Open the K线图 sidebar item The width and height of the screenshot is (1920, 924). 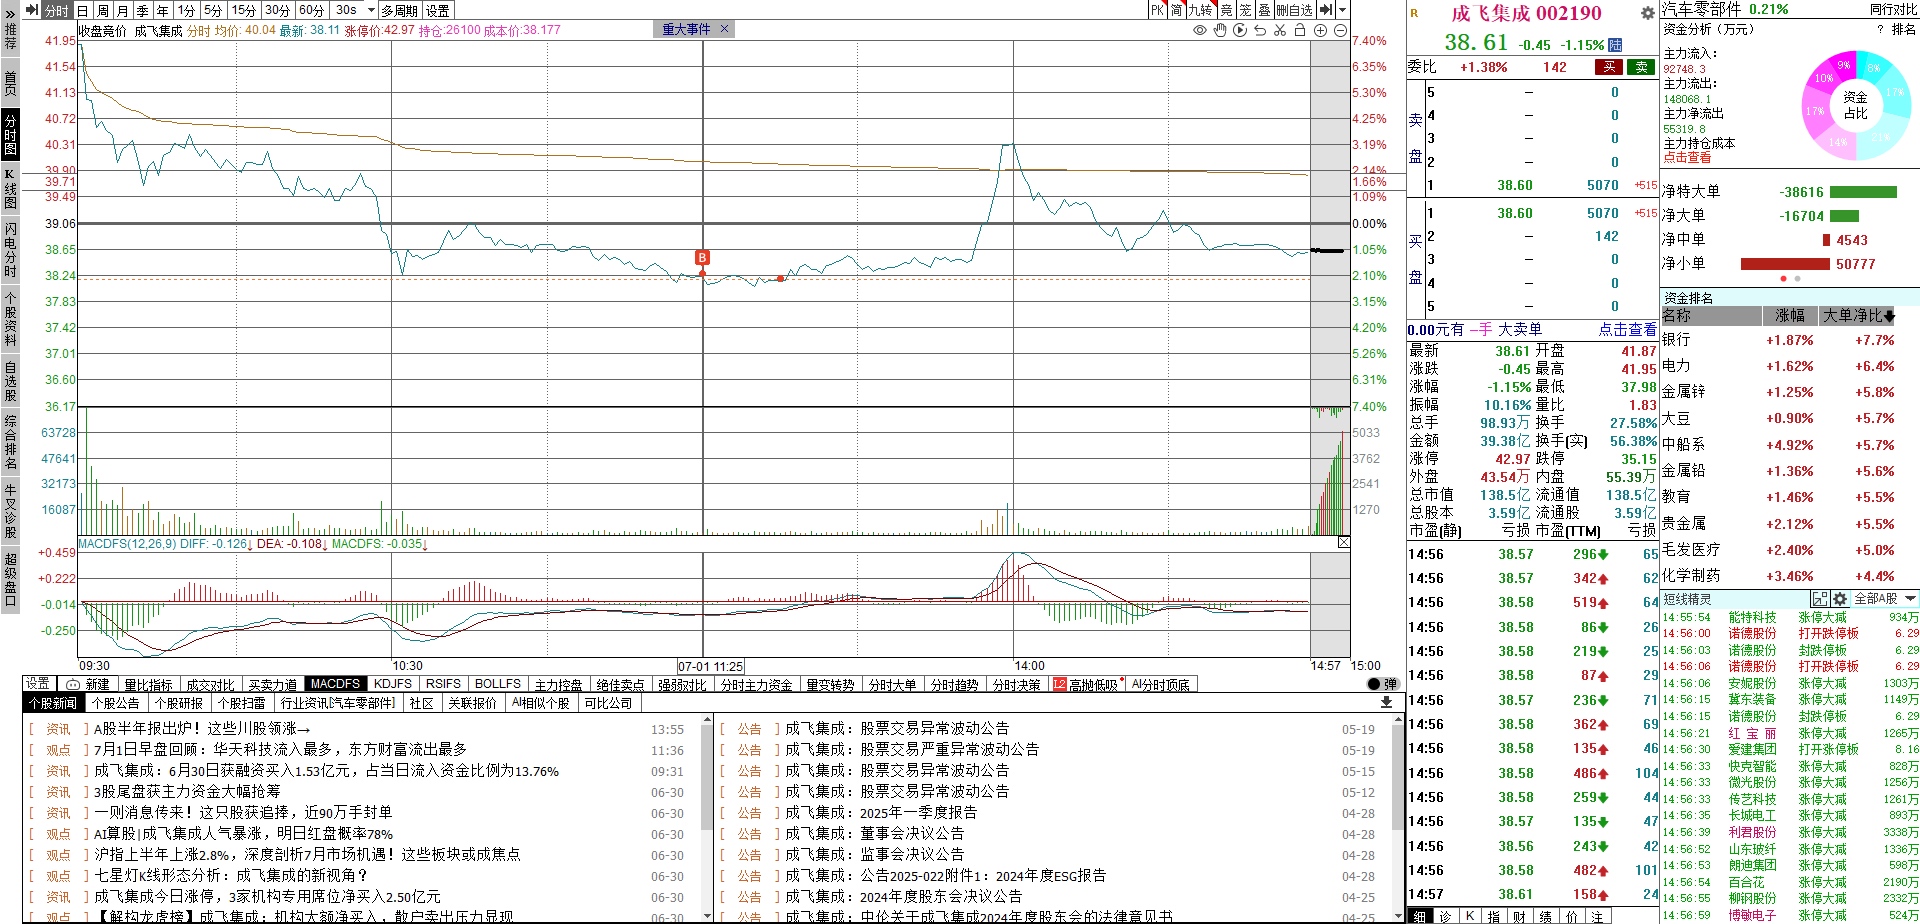pos(10,189)
